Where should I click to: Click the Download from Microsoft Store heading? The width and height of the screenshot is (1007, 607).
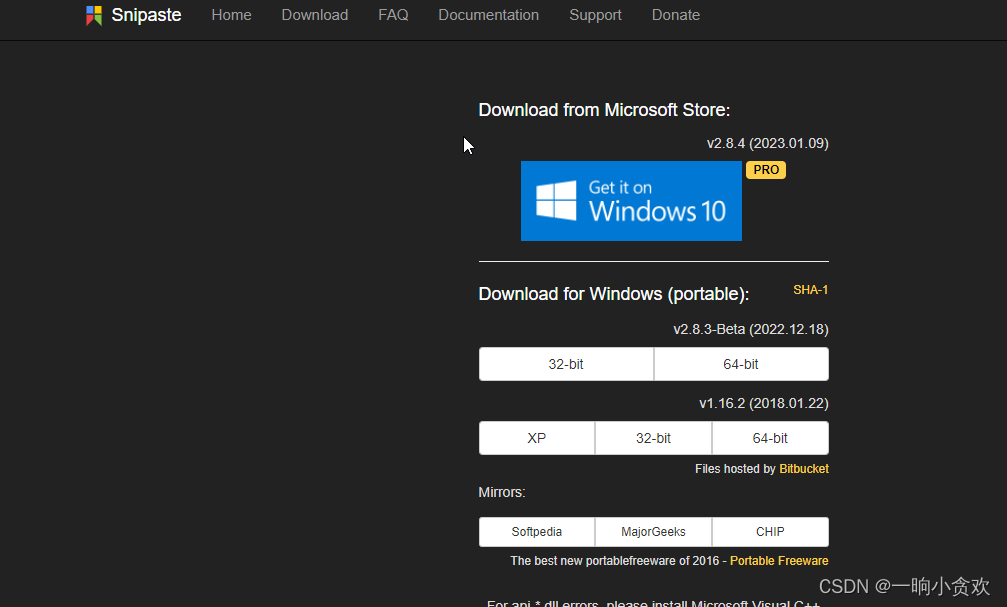click(604, 110)
